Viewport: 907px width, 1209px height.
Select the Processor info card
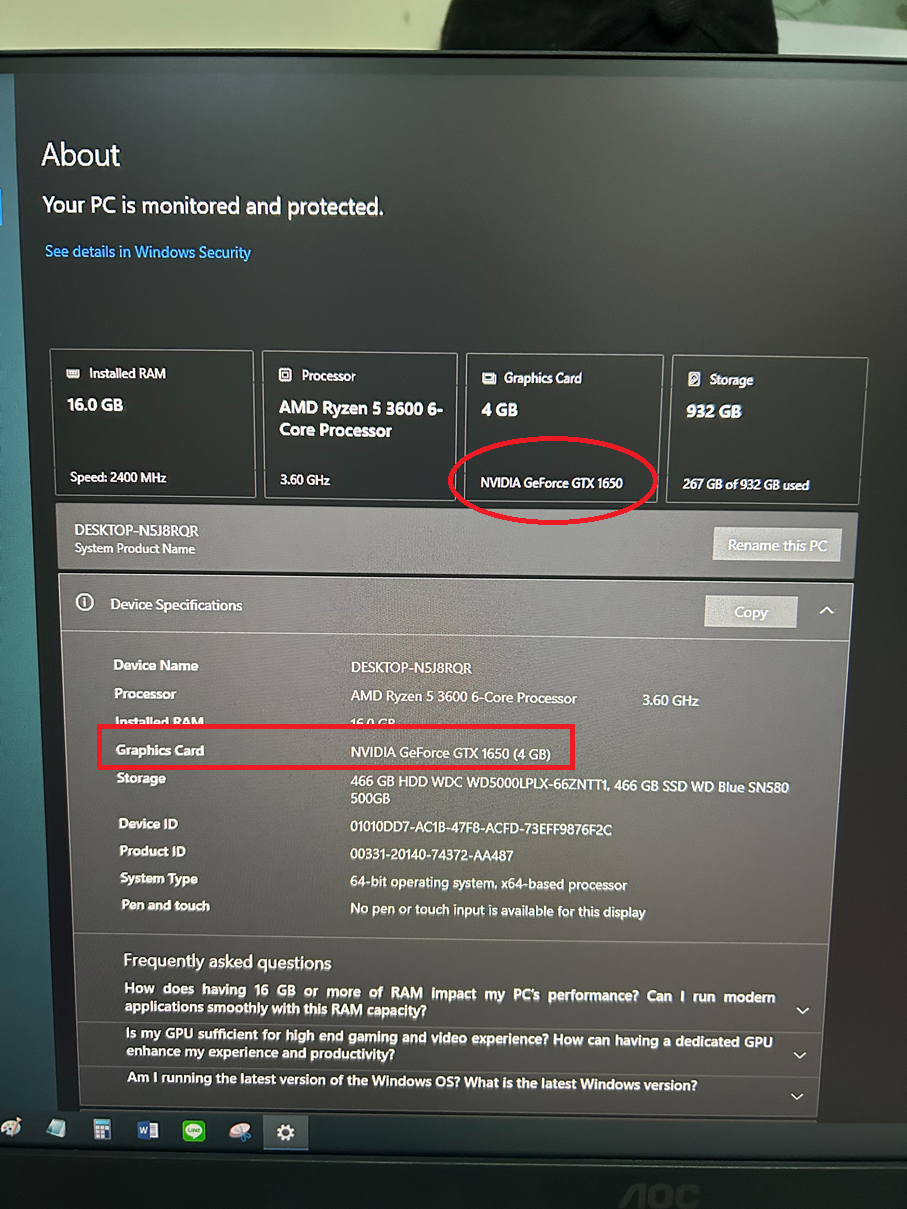[x=360, y=425]
